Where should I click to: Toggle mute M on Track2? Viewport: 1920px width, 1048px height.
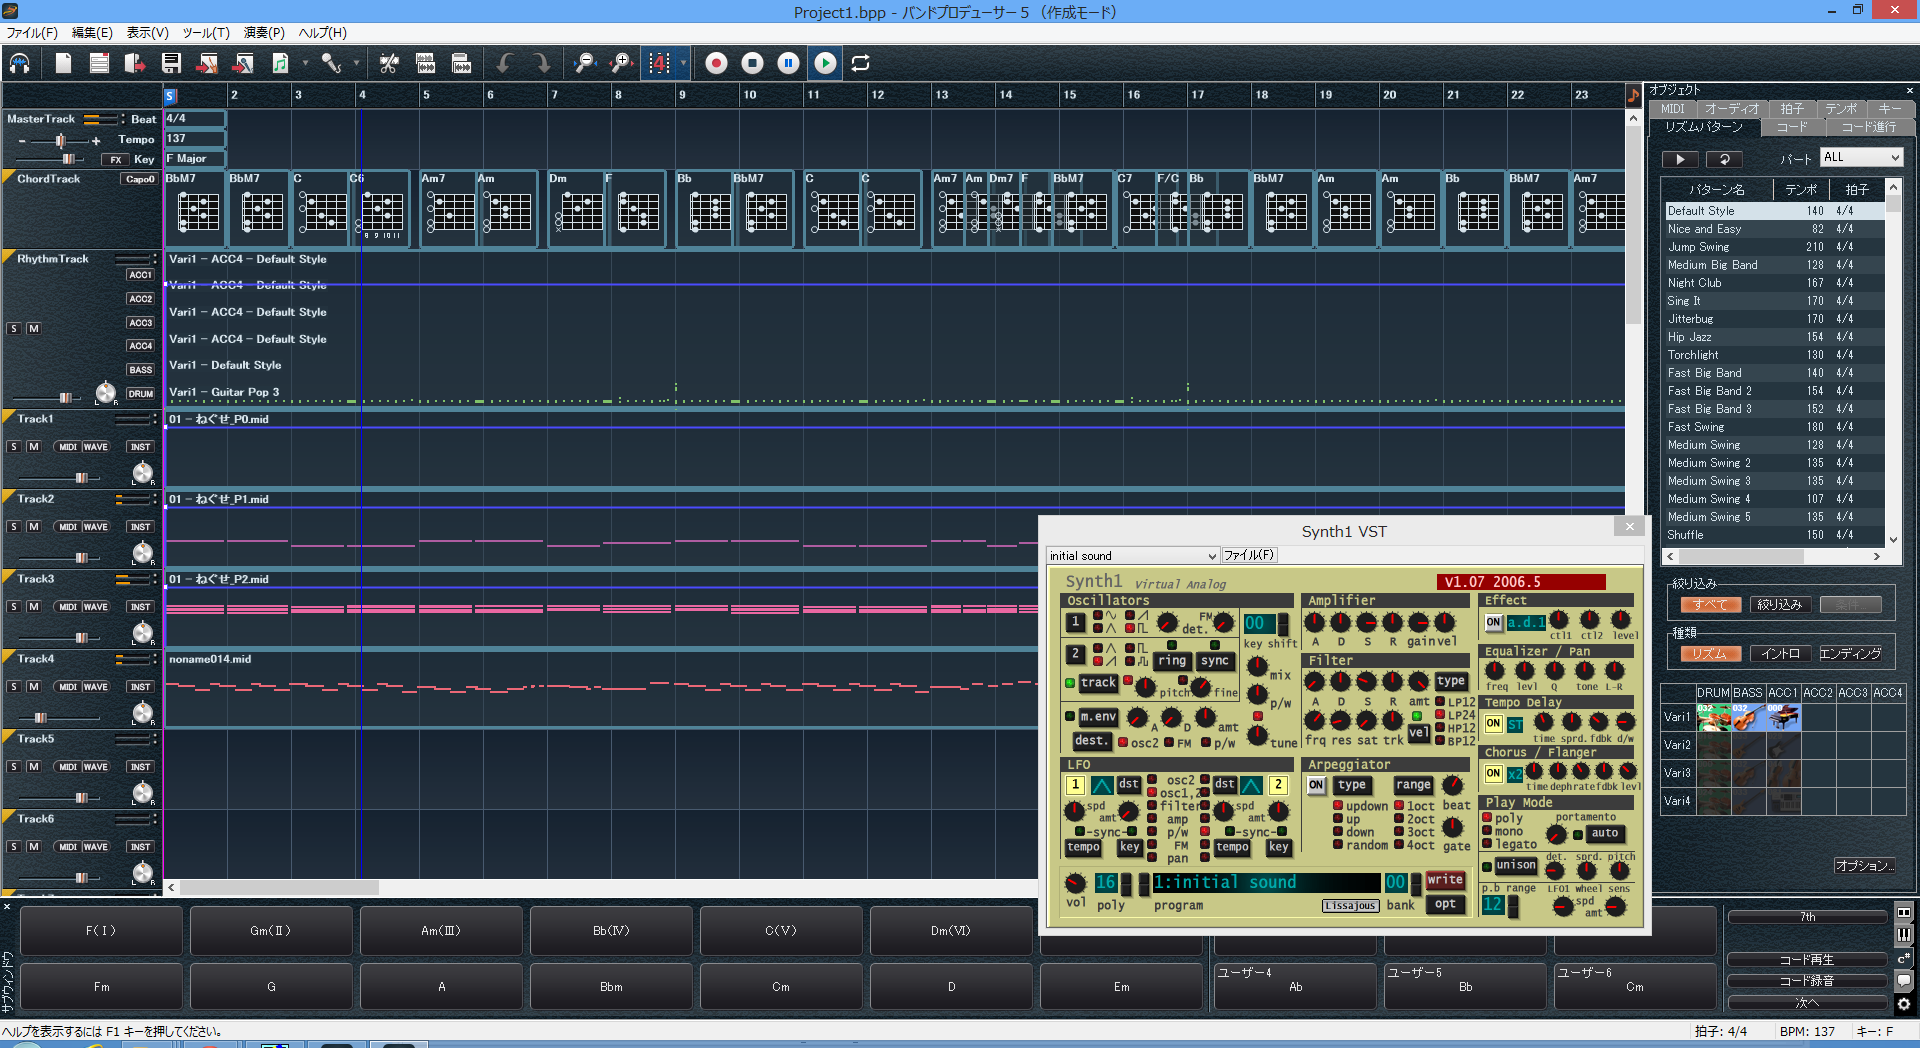[x=34, y=527]
